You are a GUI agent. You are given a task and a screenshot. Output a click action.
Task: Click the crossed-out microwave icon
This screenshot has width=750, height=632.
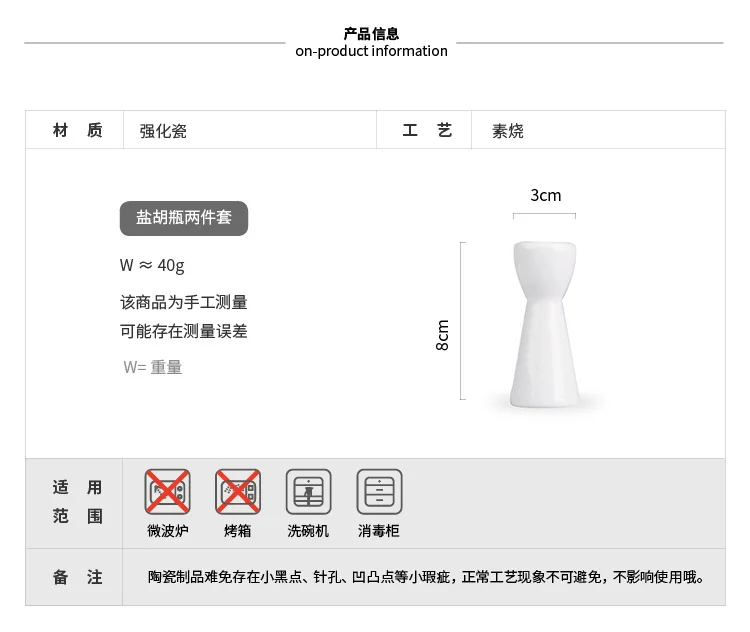click(x=167, y=492)
